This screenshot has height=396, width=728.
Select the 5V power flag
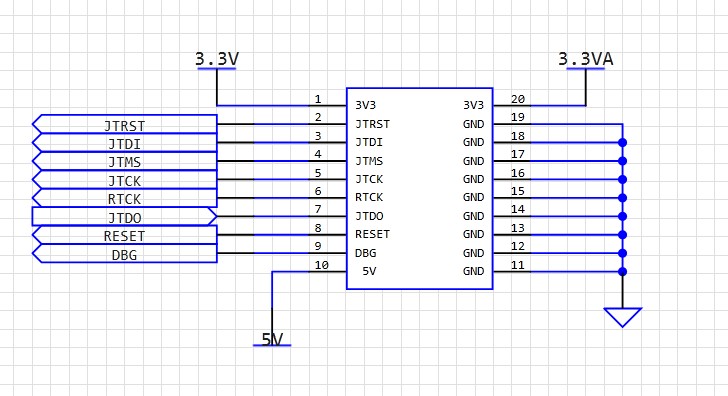point(272,340)
